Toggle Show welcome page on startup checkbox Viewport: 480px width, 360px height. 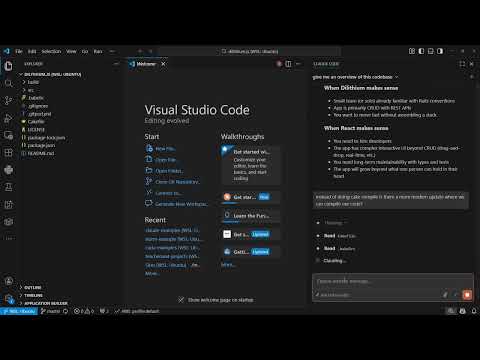(181, 300)
